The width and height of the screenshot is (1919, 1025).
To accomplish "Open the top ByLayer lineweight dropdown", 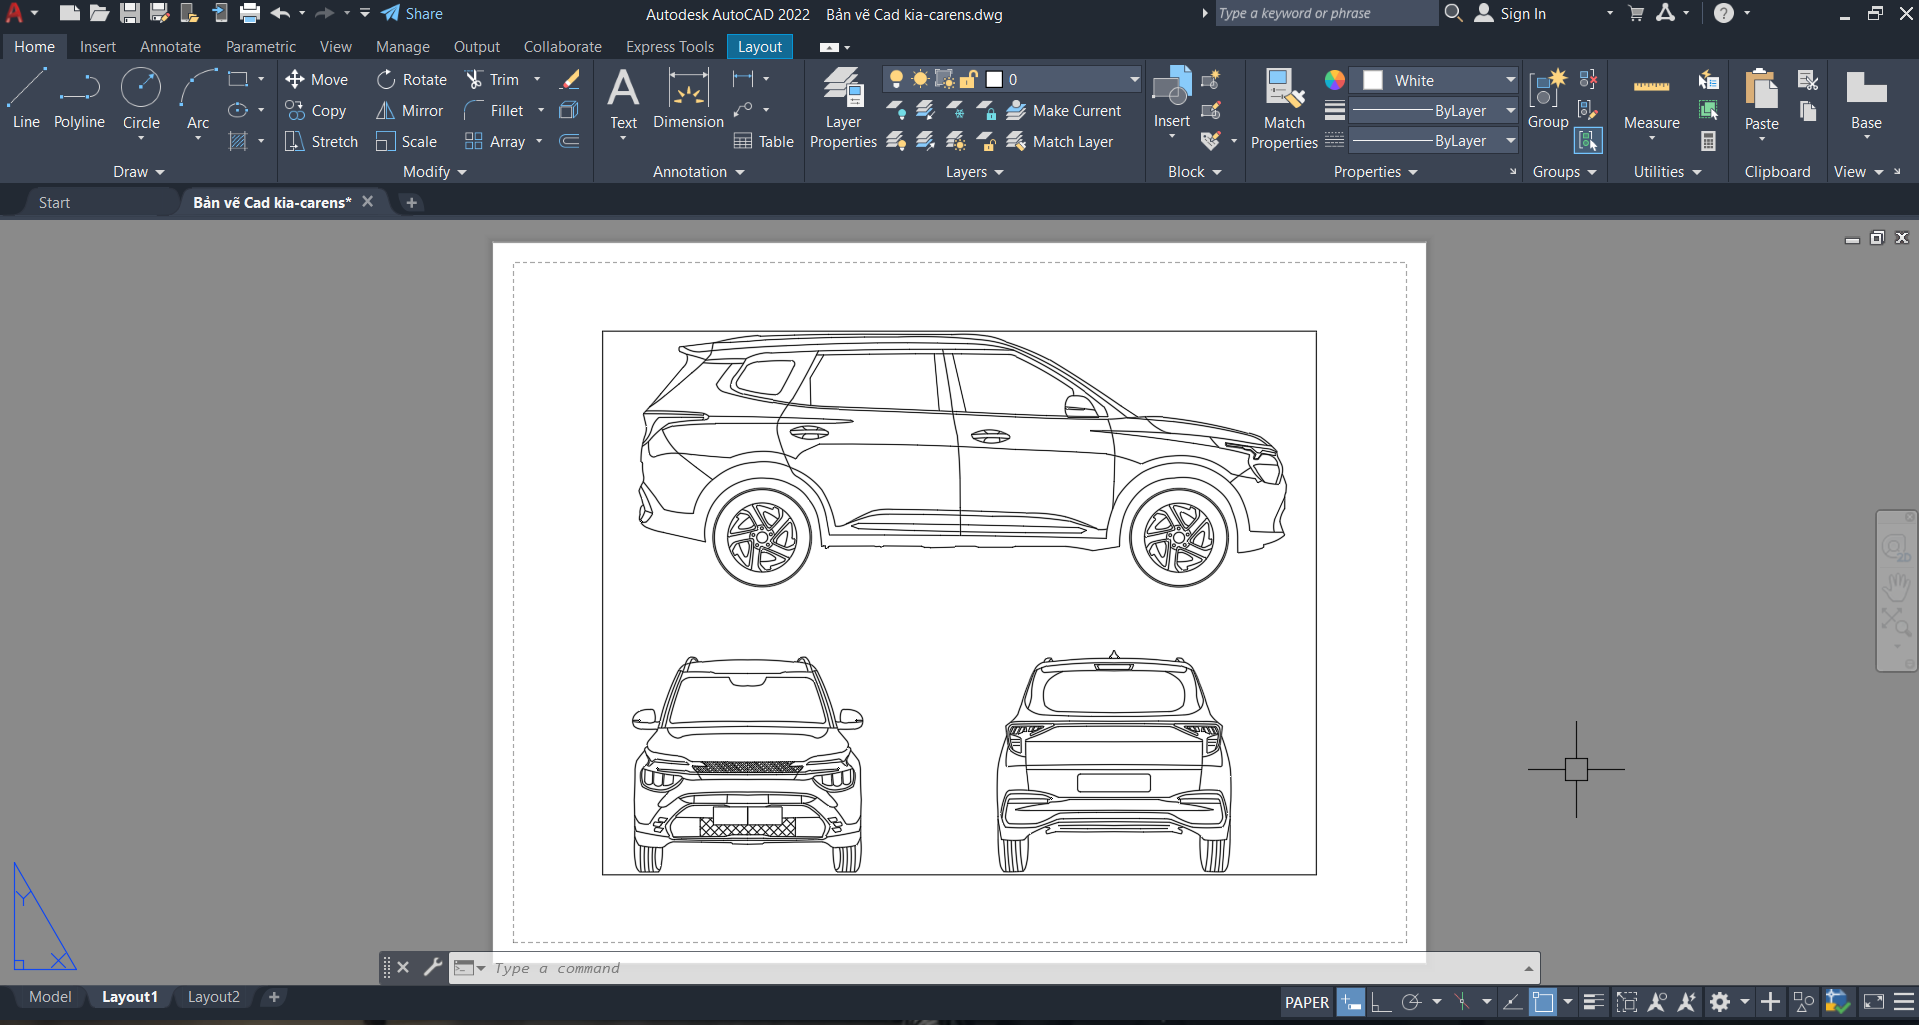I will click(x=1433, y=111).
